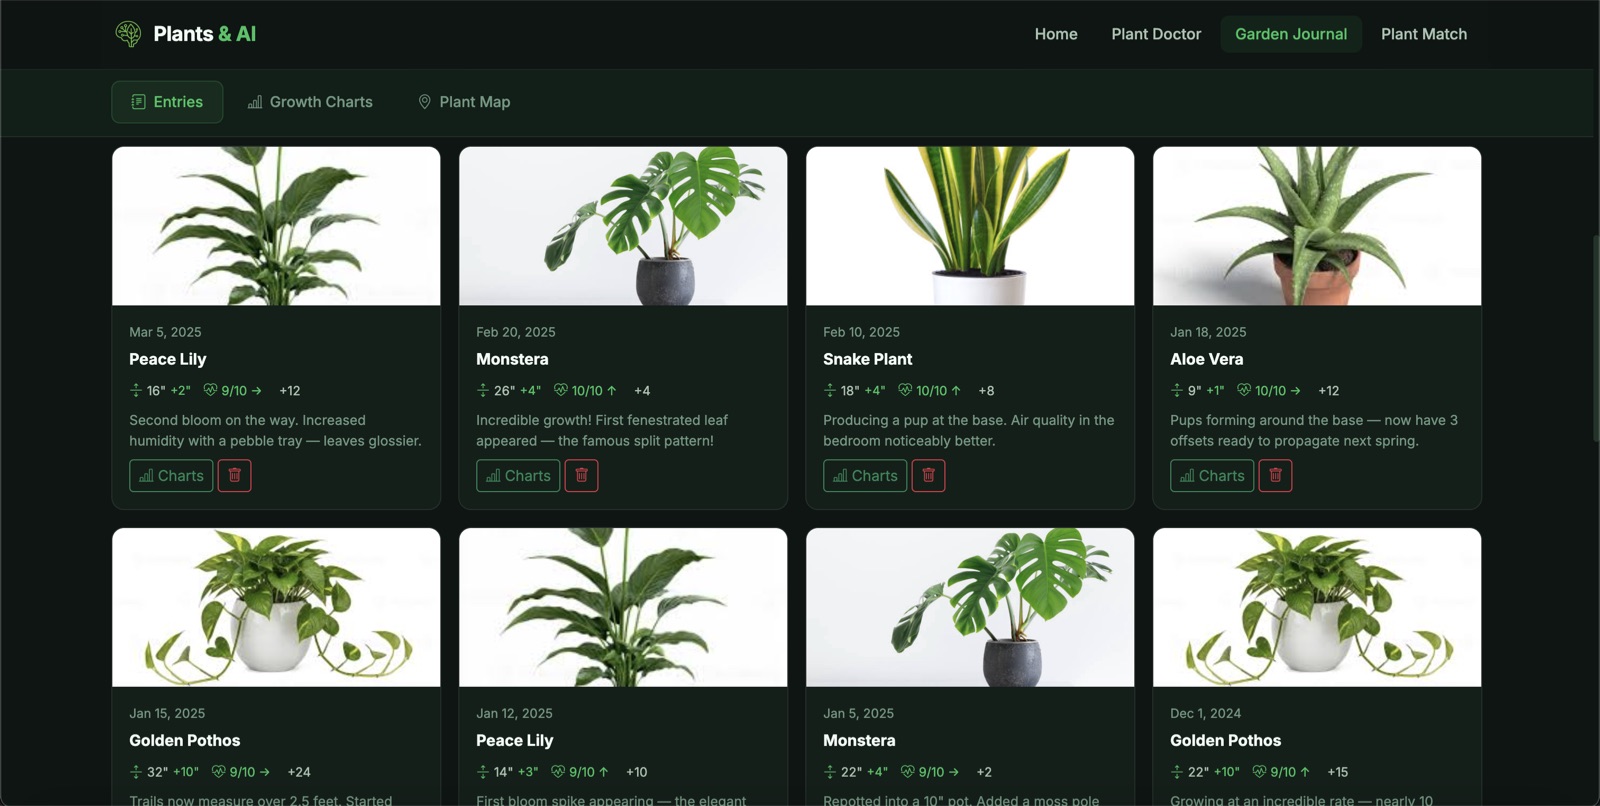The image size is (1600, 806).
Task: Click the Plants & AI brain logo icon
Action: 128,34
